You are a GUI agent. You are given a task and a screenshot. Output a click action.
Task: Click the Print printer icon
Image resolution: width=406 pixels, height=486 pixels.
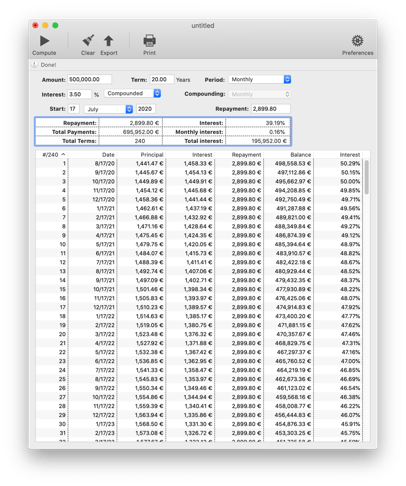coord(149,41)
